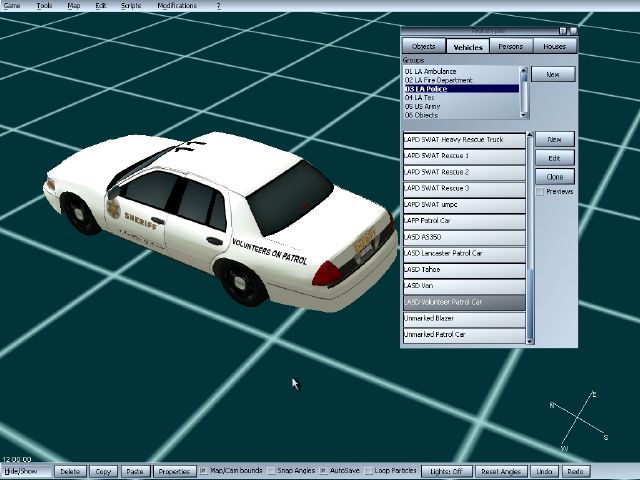Viewport: 640px width, 480px height.
Task: Switch to the Objects tab
Action: click(x=423, y=46)
